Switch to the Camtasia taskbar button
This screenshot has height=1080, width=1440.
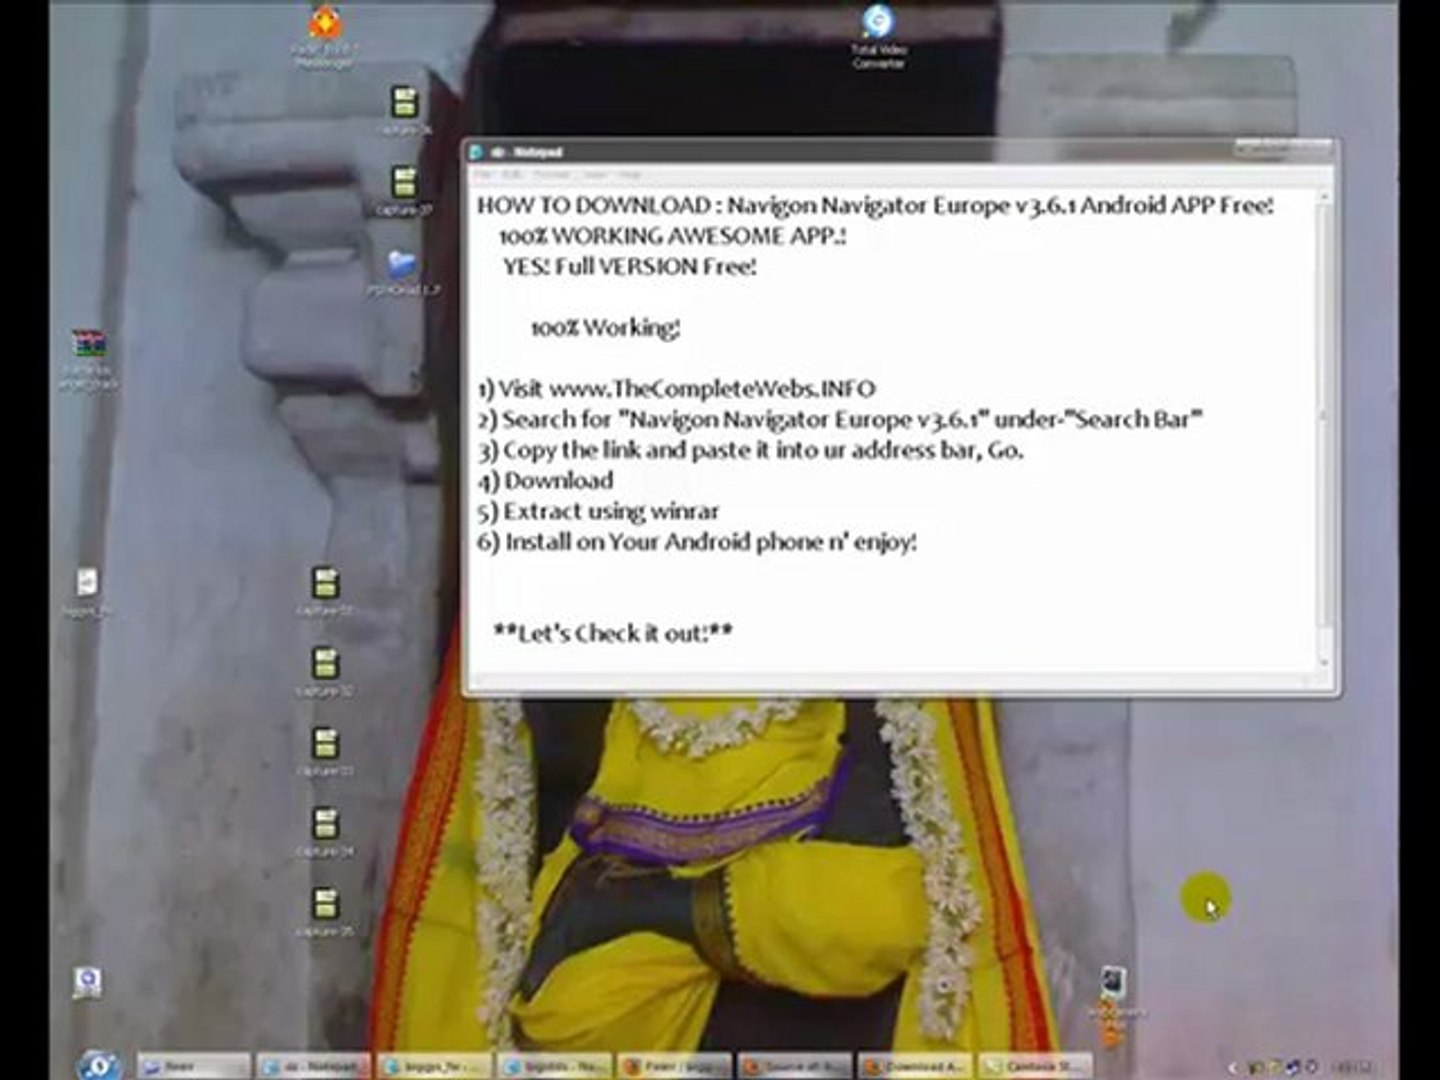click(1037, 1067)
